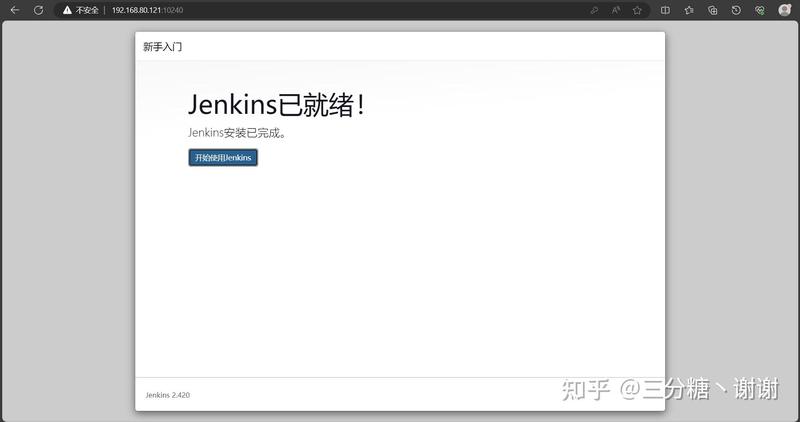Viewport: 800px width, 422px height.
Task: Open the password key icon in address bar
Action: tap(594, 10)
